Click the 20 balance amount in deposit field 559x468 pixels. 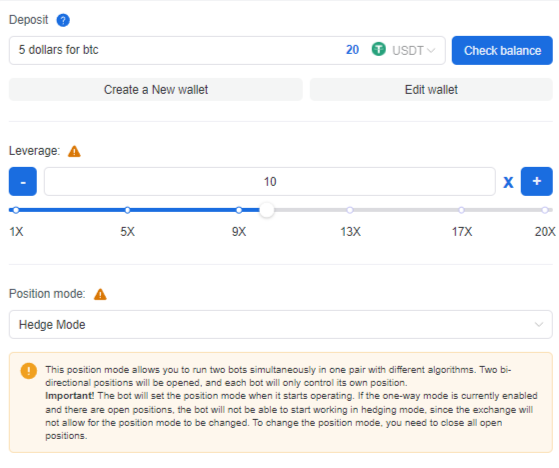click(352, 50)
